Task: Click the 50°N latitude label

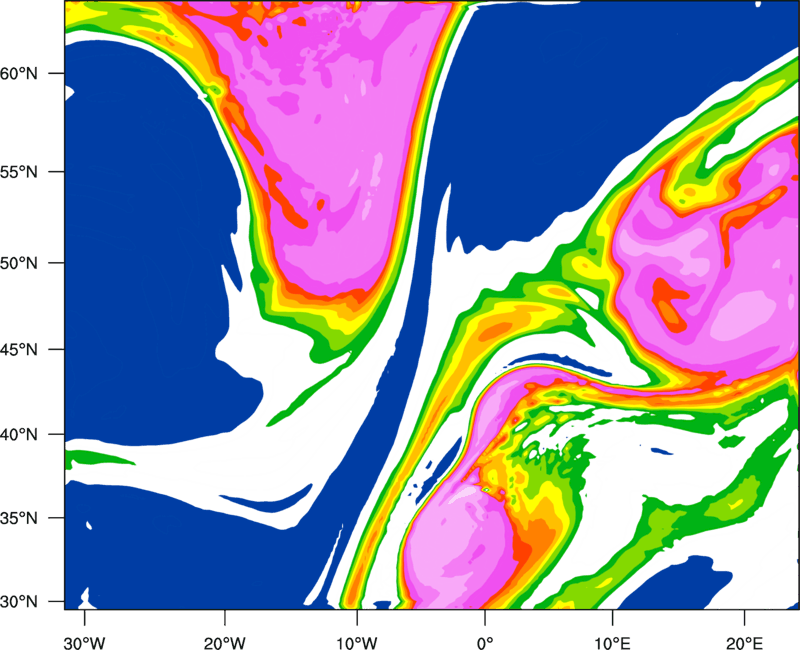Action: coord(19,263)
